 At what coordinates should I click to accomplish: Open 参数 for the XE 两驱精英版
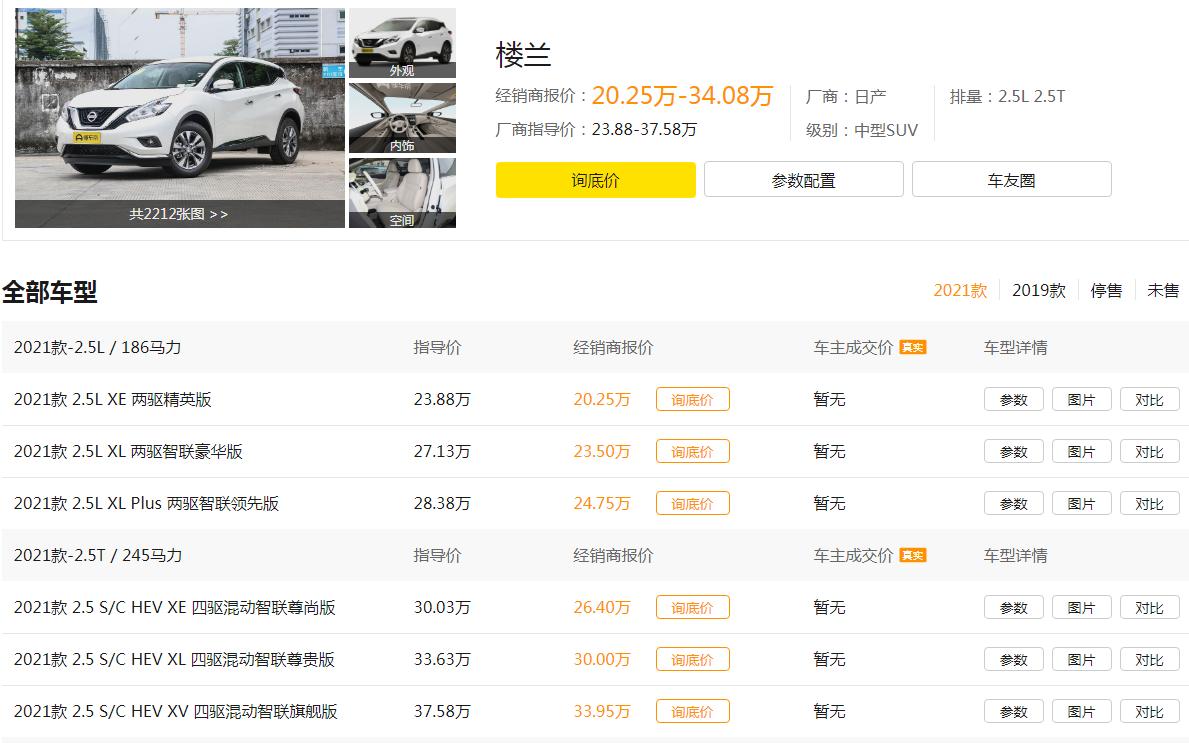tap(1013, 399)
